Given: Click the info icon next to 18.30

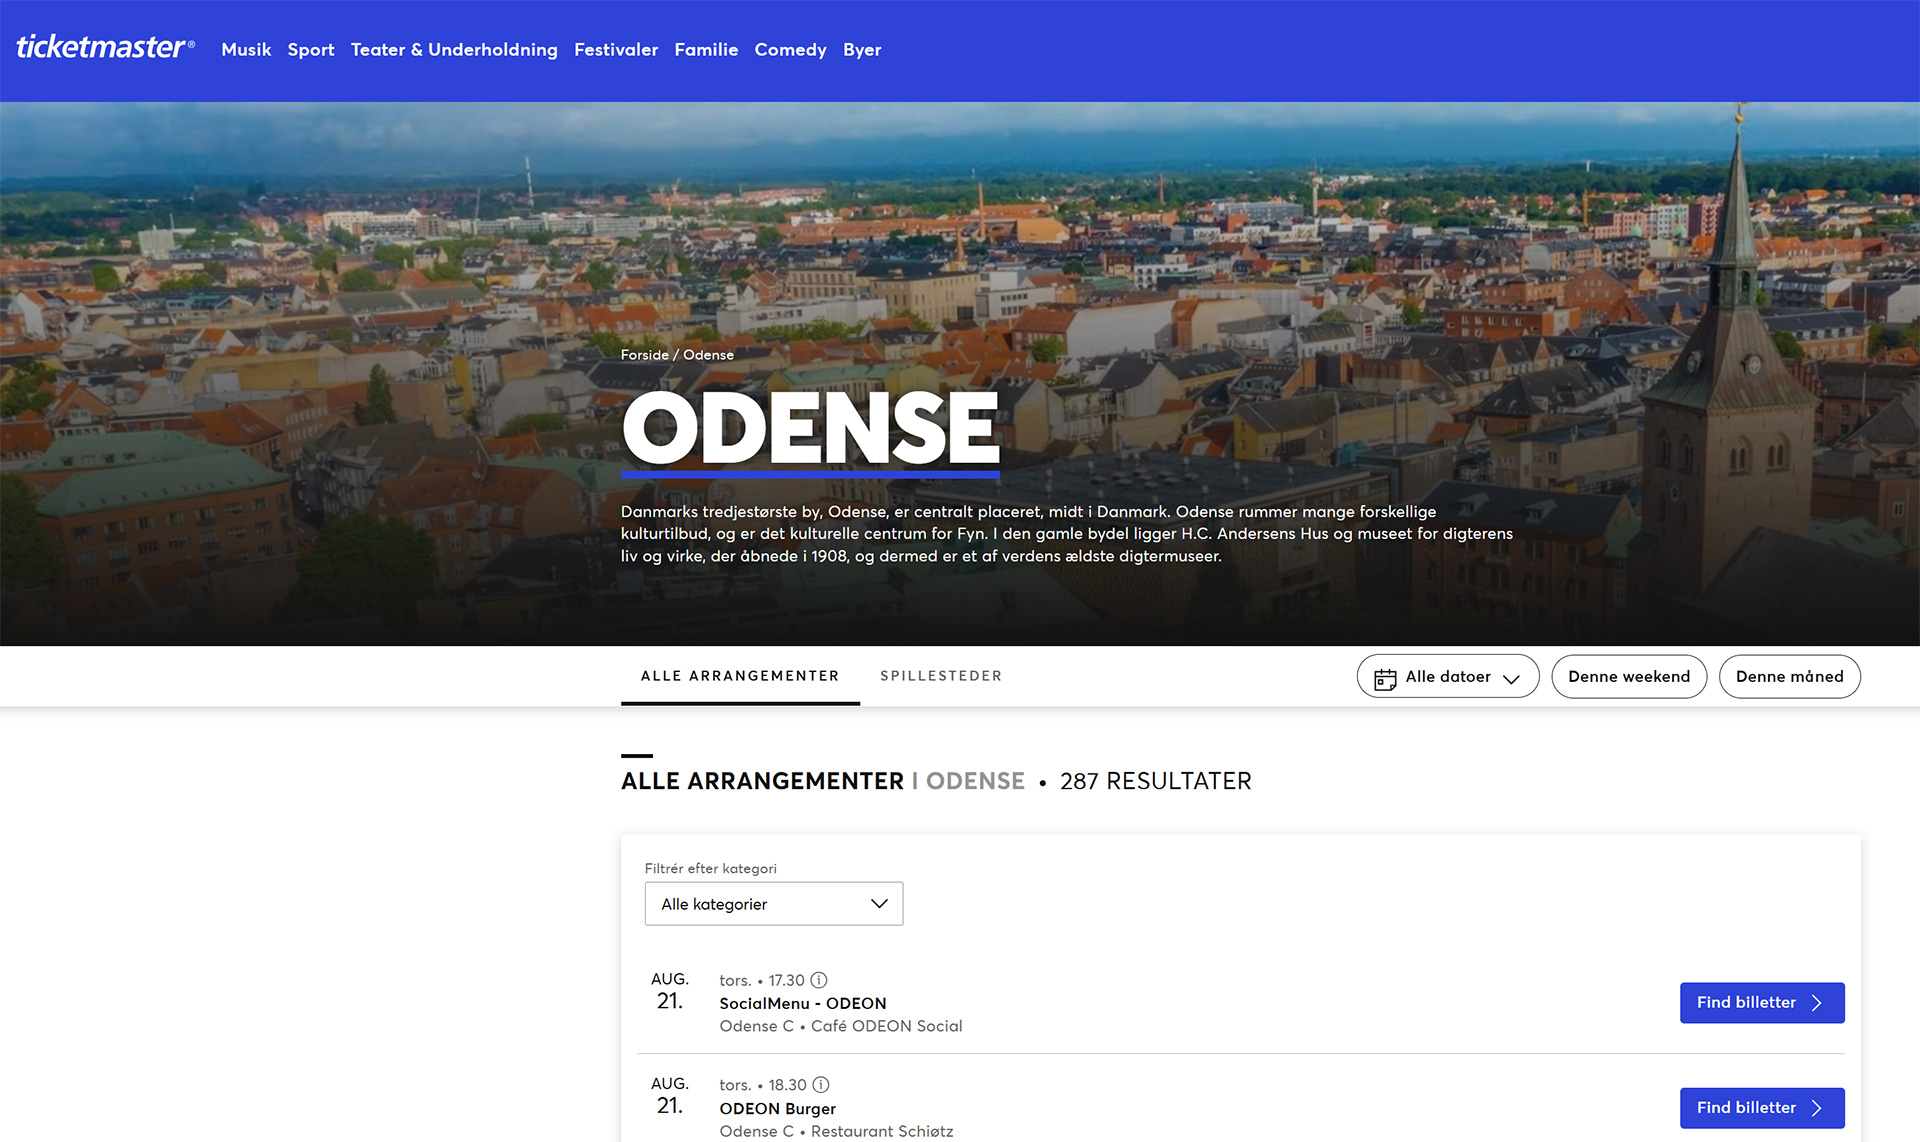Looking at the screenshot, I should click(x=821, y=1085).
